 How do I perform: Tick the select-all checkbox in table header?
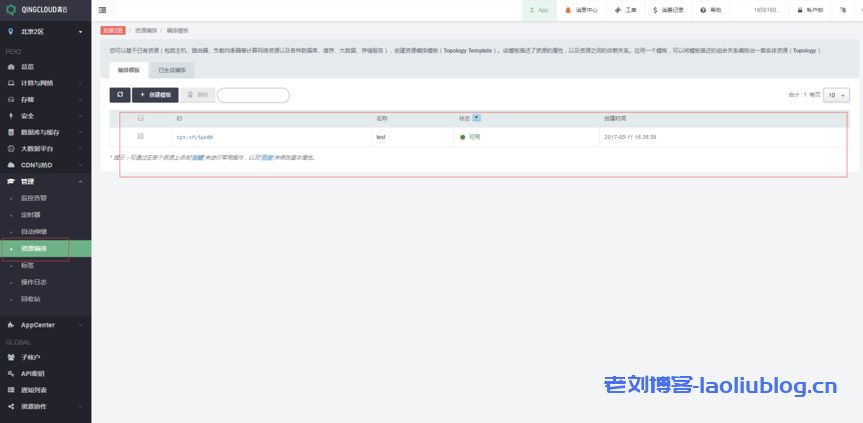(x=141, y=118)
